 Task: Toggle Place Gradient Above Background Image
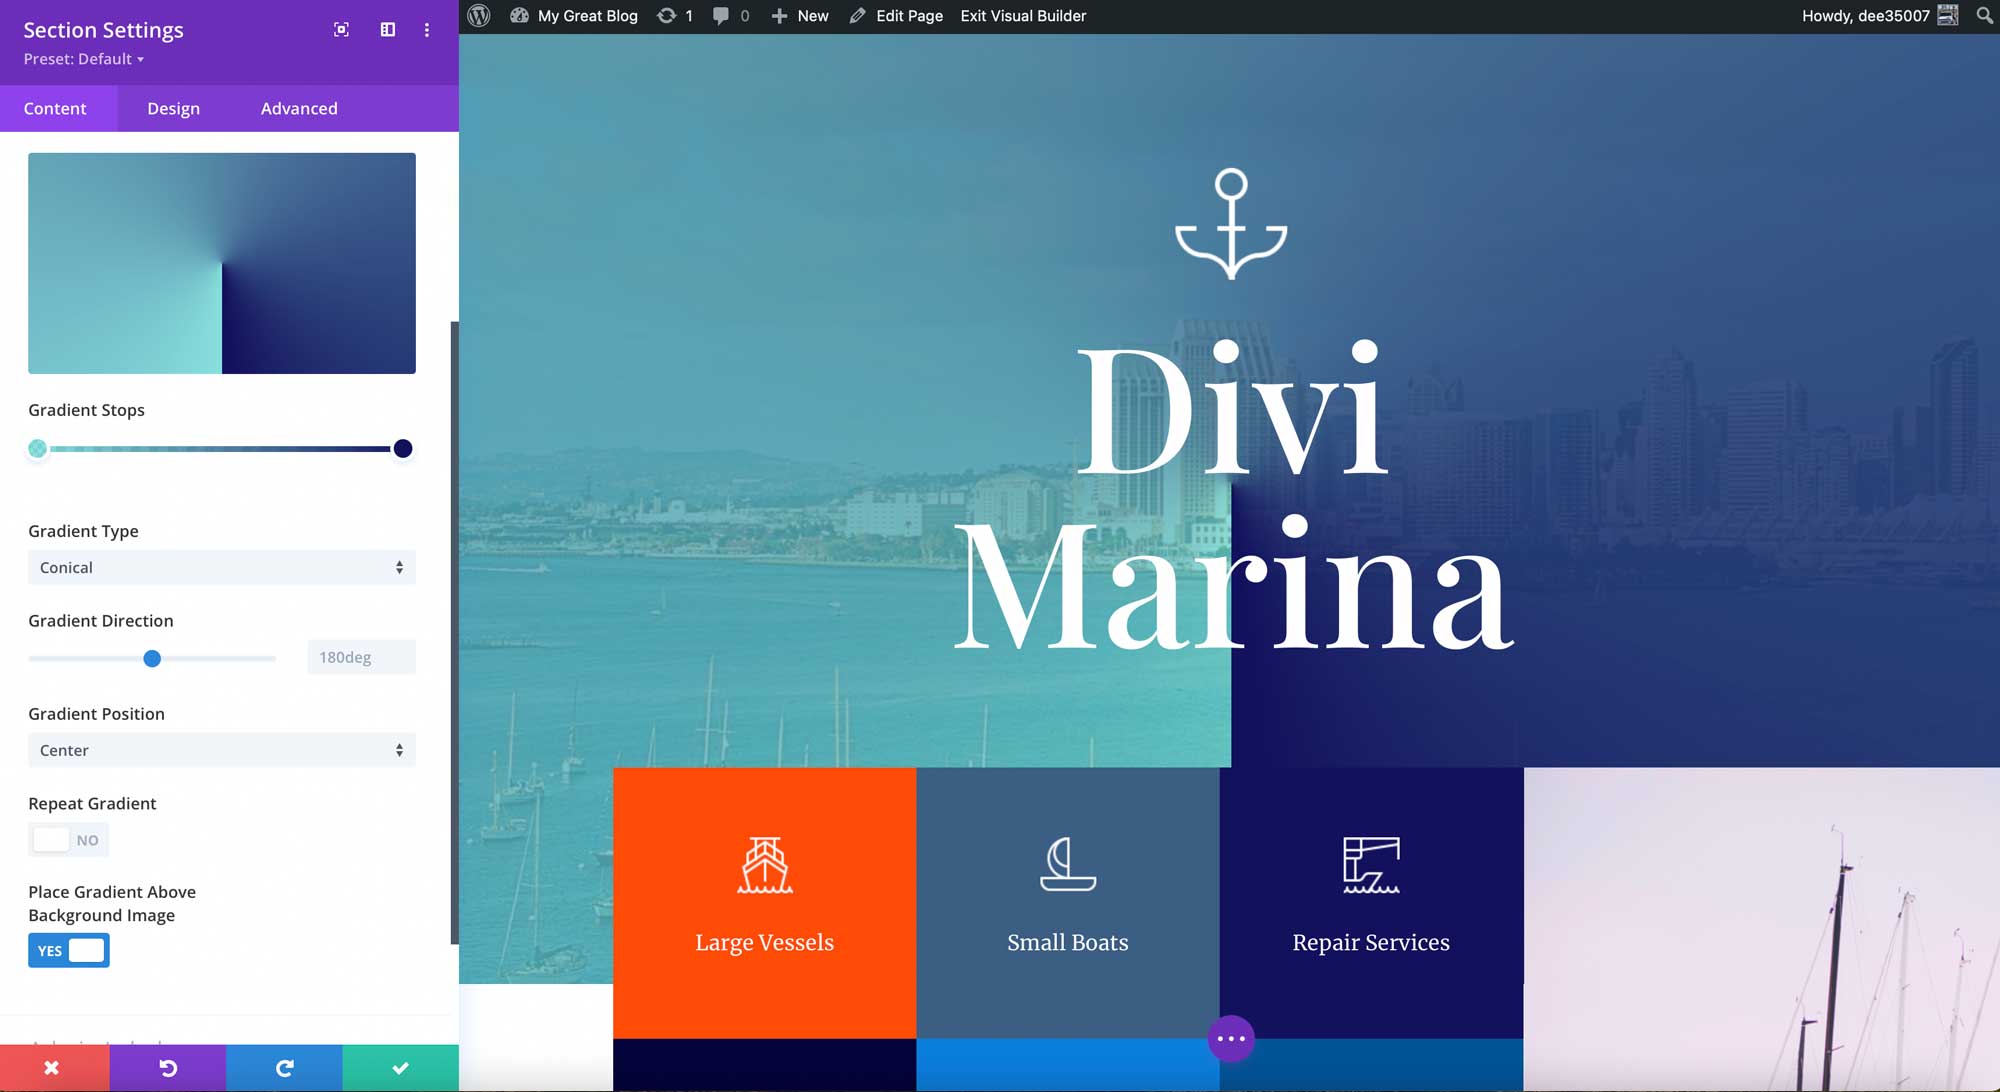tap(68, 951)
